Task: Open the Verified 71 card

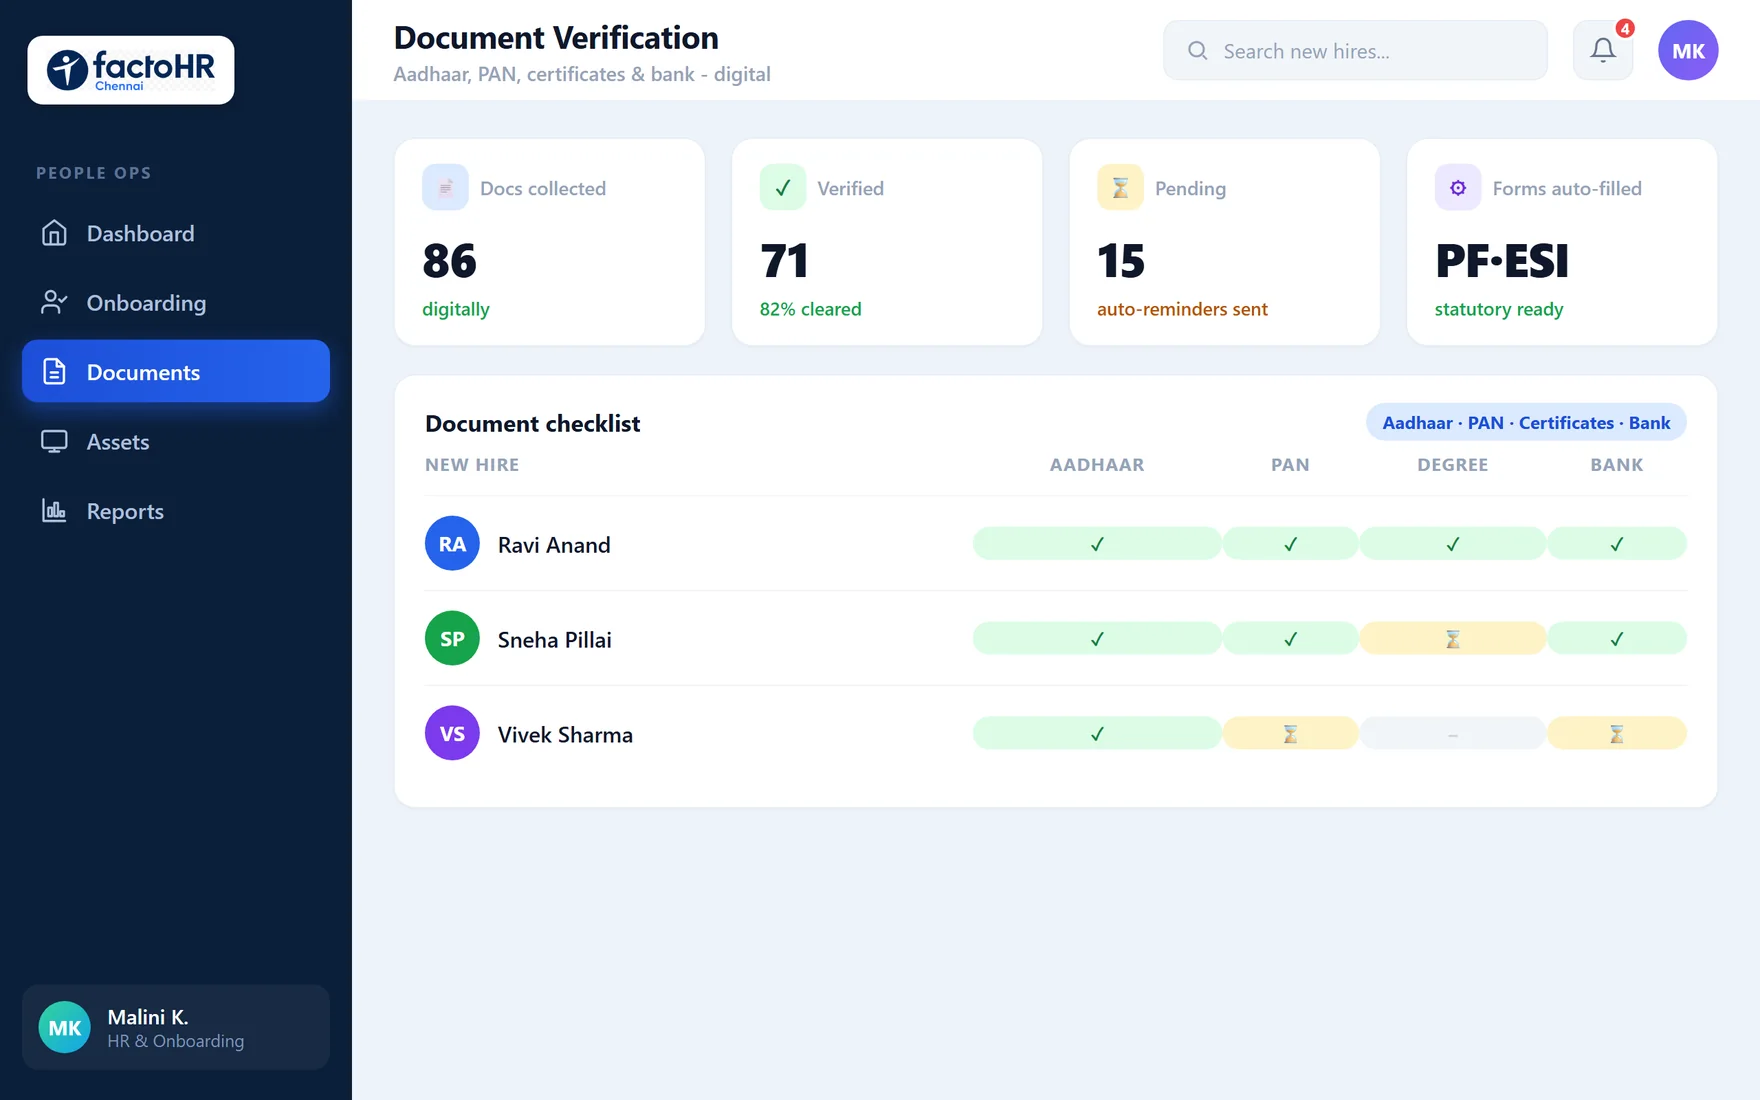Action: pyautogui.click(x=887, y=242)
